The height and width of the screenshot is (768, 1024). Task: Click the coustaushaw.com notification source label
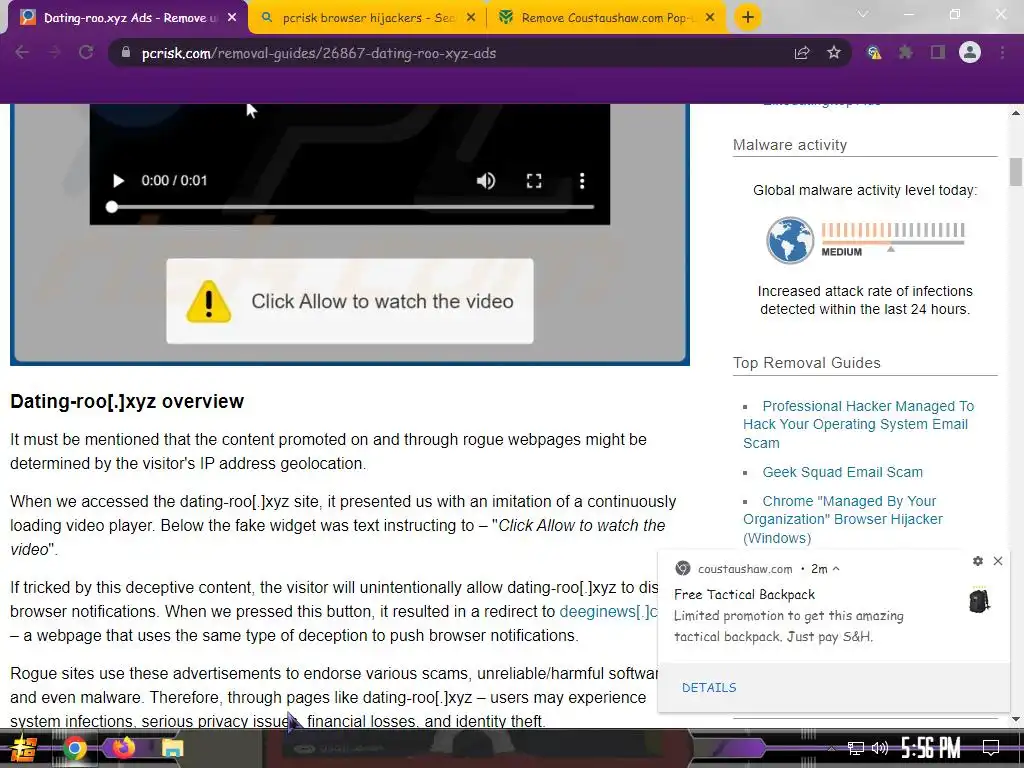tap(745, 569)
